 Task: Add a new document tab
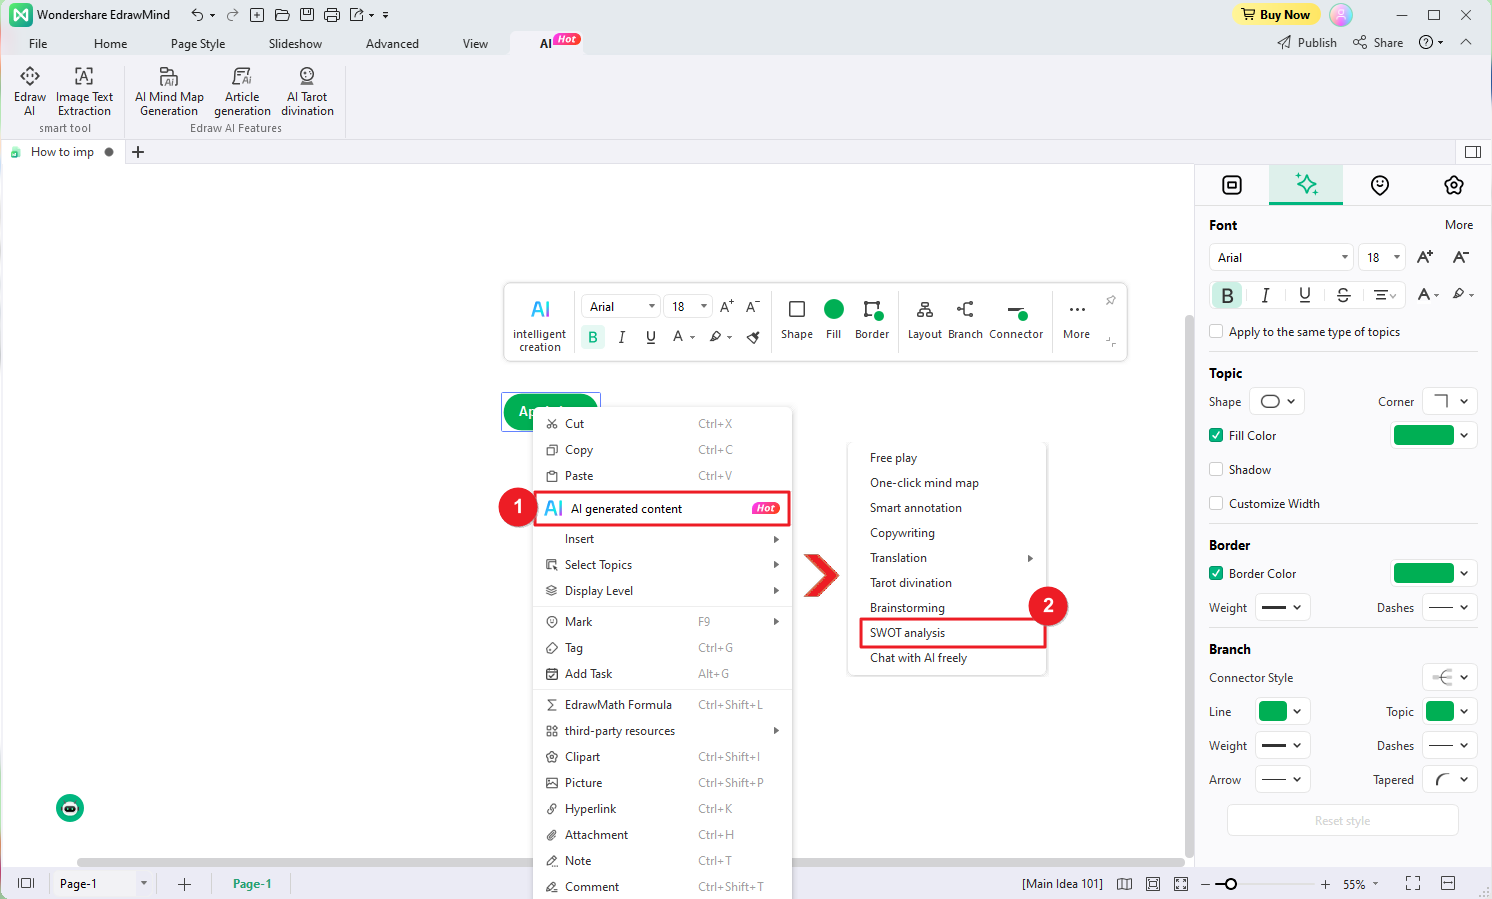(138, 152)
